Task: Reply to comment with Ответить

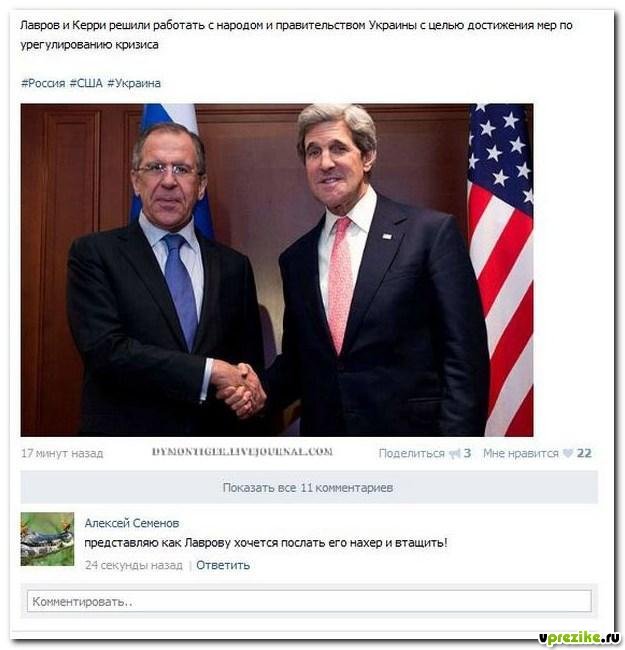Action: (x=223, y=565)
